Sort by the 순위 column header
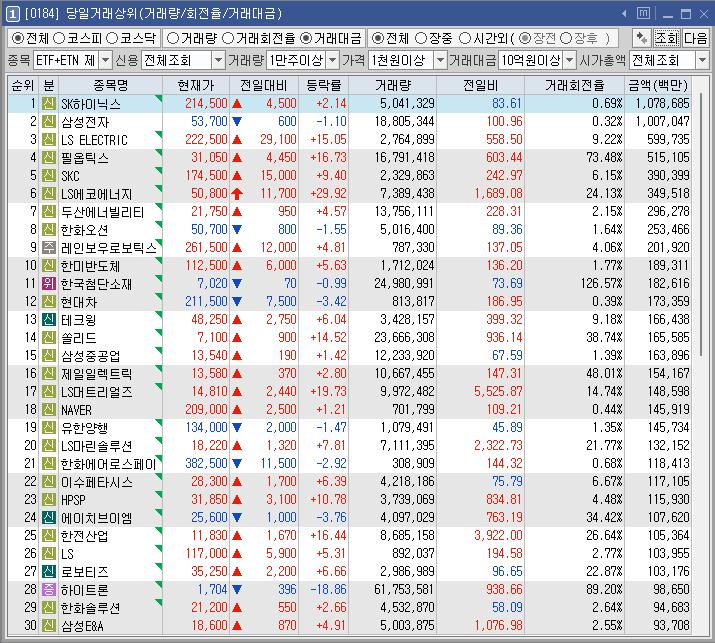 23,85
